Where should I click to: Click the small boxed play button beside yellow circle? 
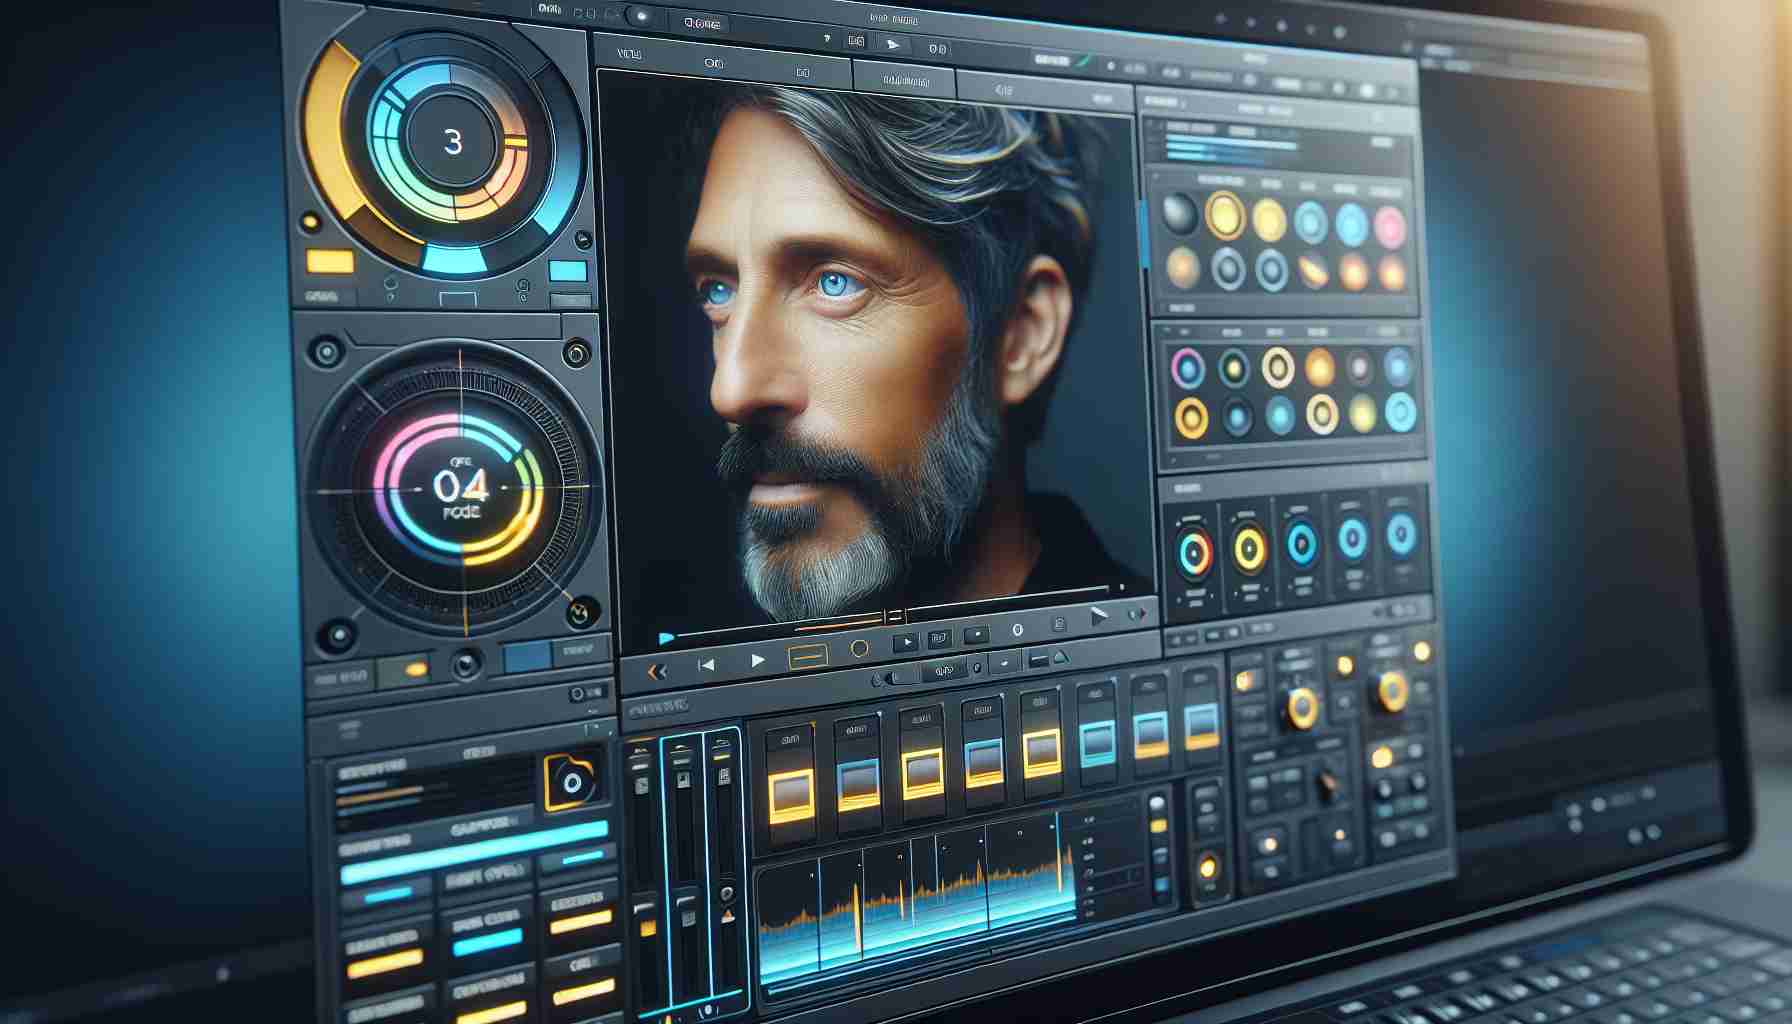(x=906, y=641)
